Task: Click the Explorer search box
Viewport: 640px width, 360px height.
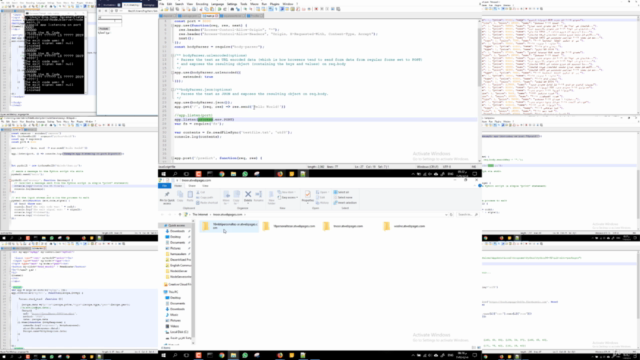Action: [467, 214]
